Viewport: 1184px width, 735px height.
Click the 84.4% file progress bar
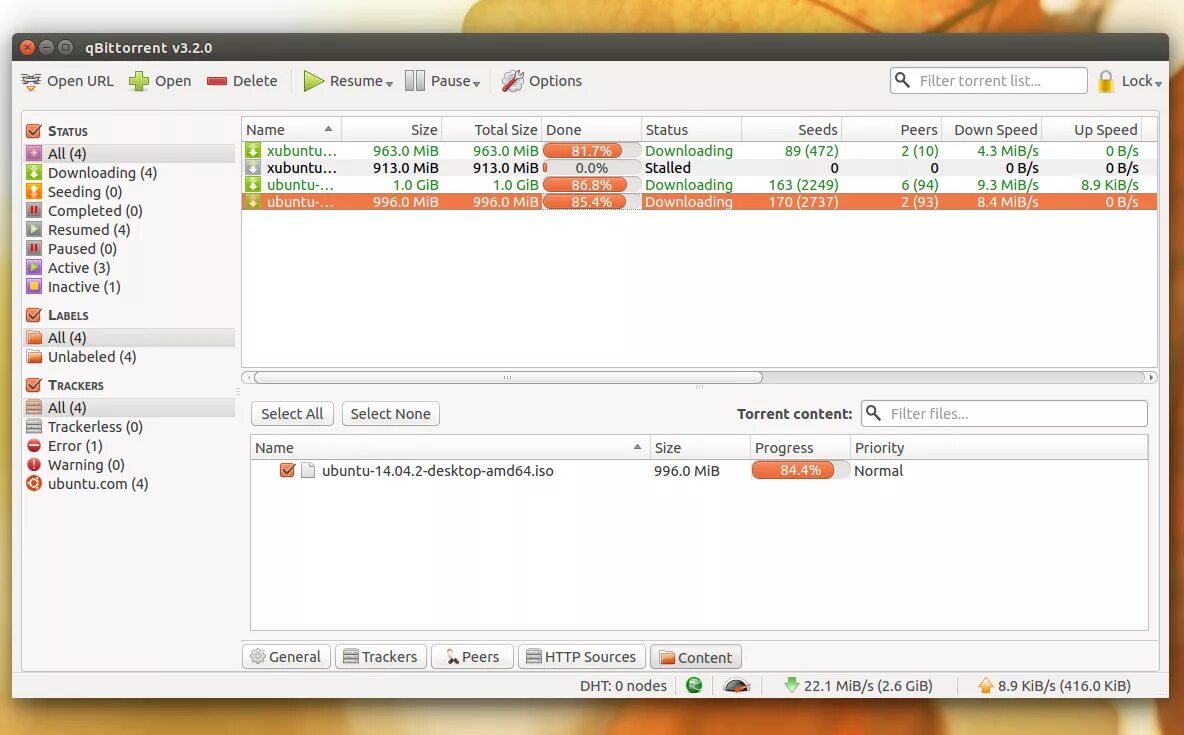[x=800, y=471]
